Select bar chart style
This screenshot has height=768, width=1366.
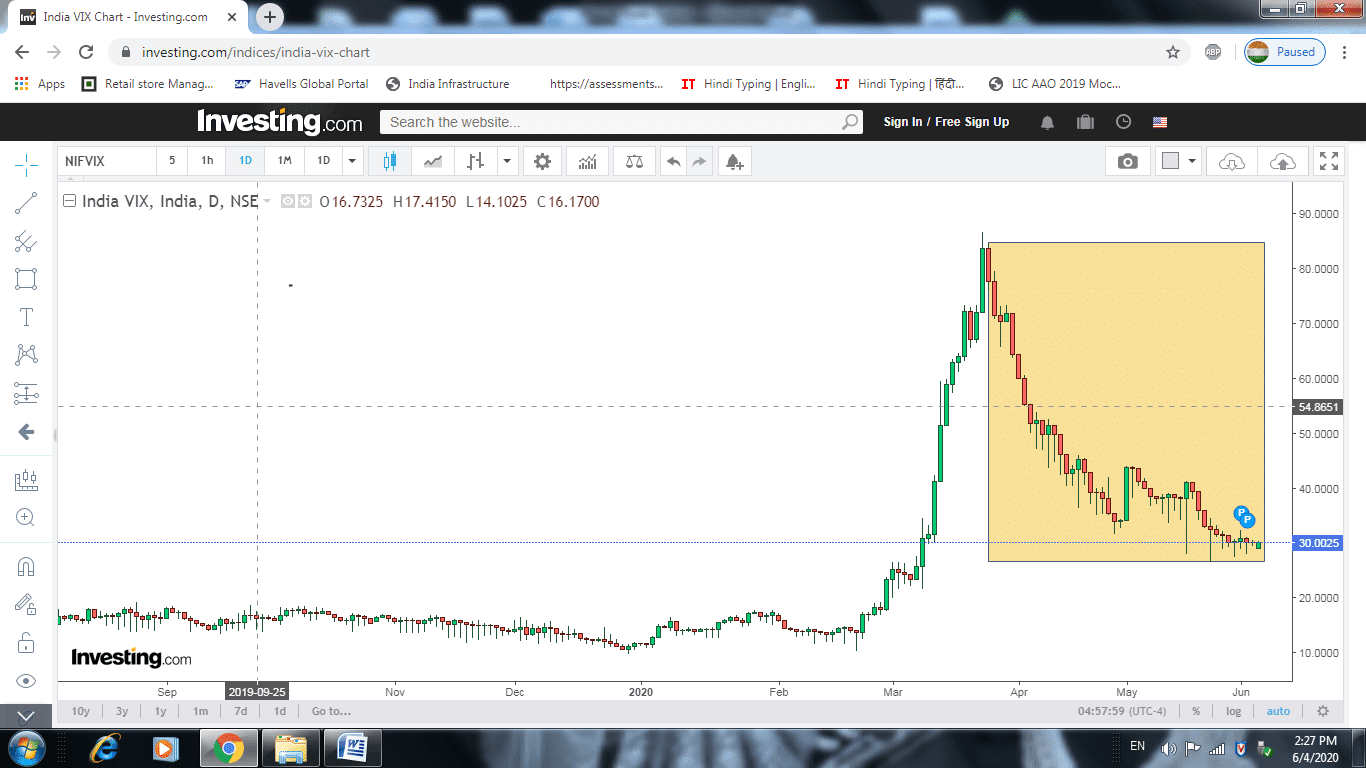(x=476, y=161)
